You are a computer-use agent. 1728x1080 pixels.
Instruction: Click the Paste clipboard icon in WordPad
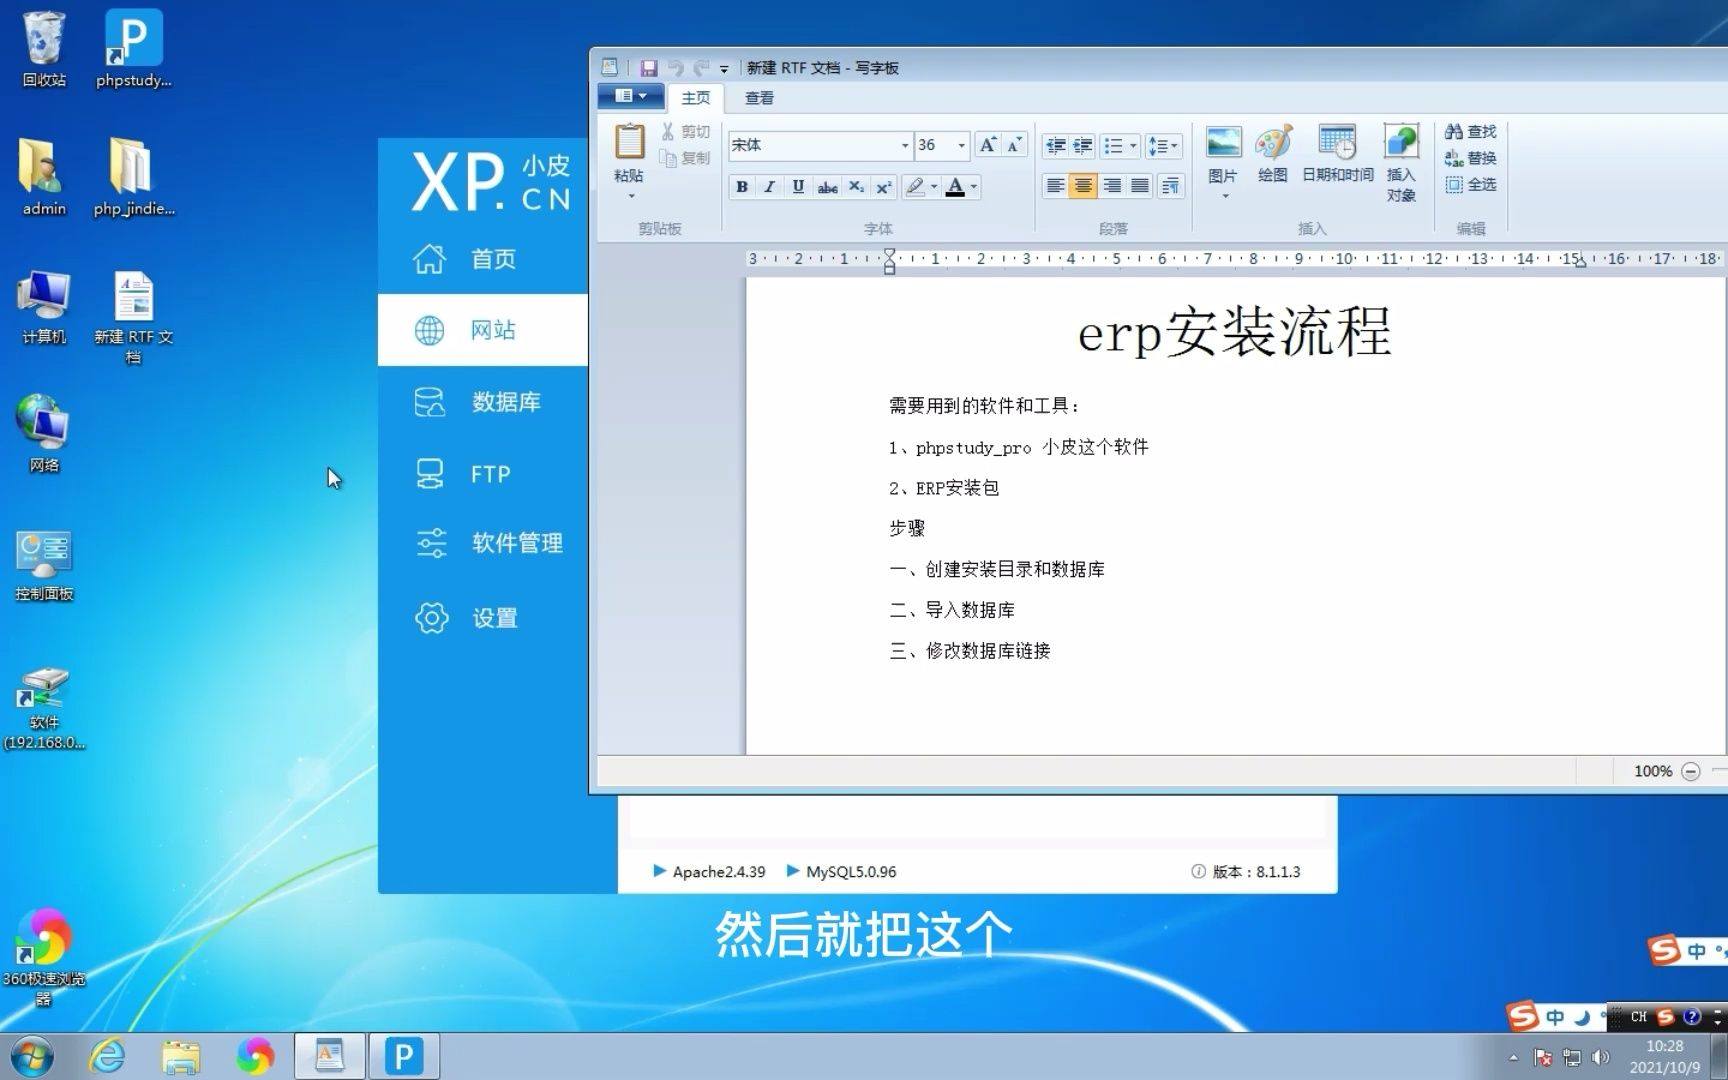[x=629, y=142]
